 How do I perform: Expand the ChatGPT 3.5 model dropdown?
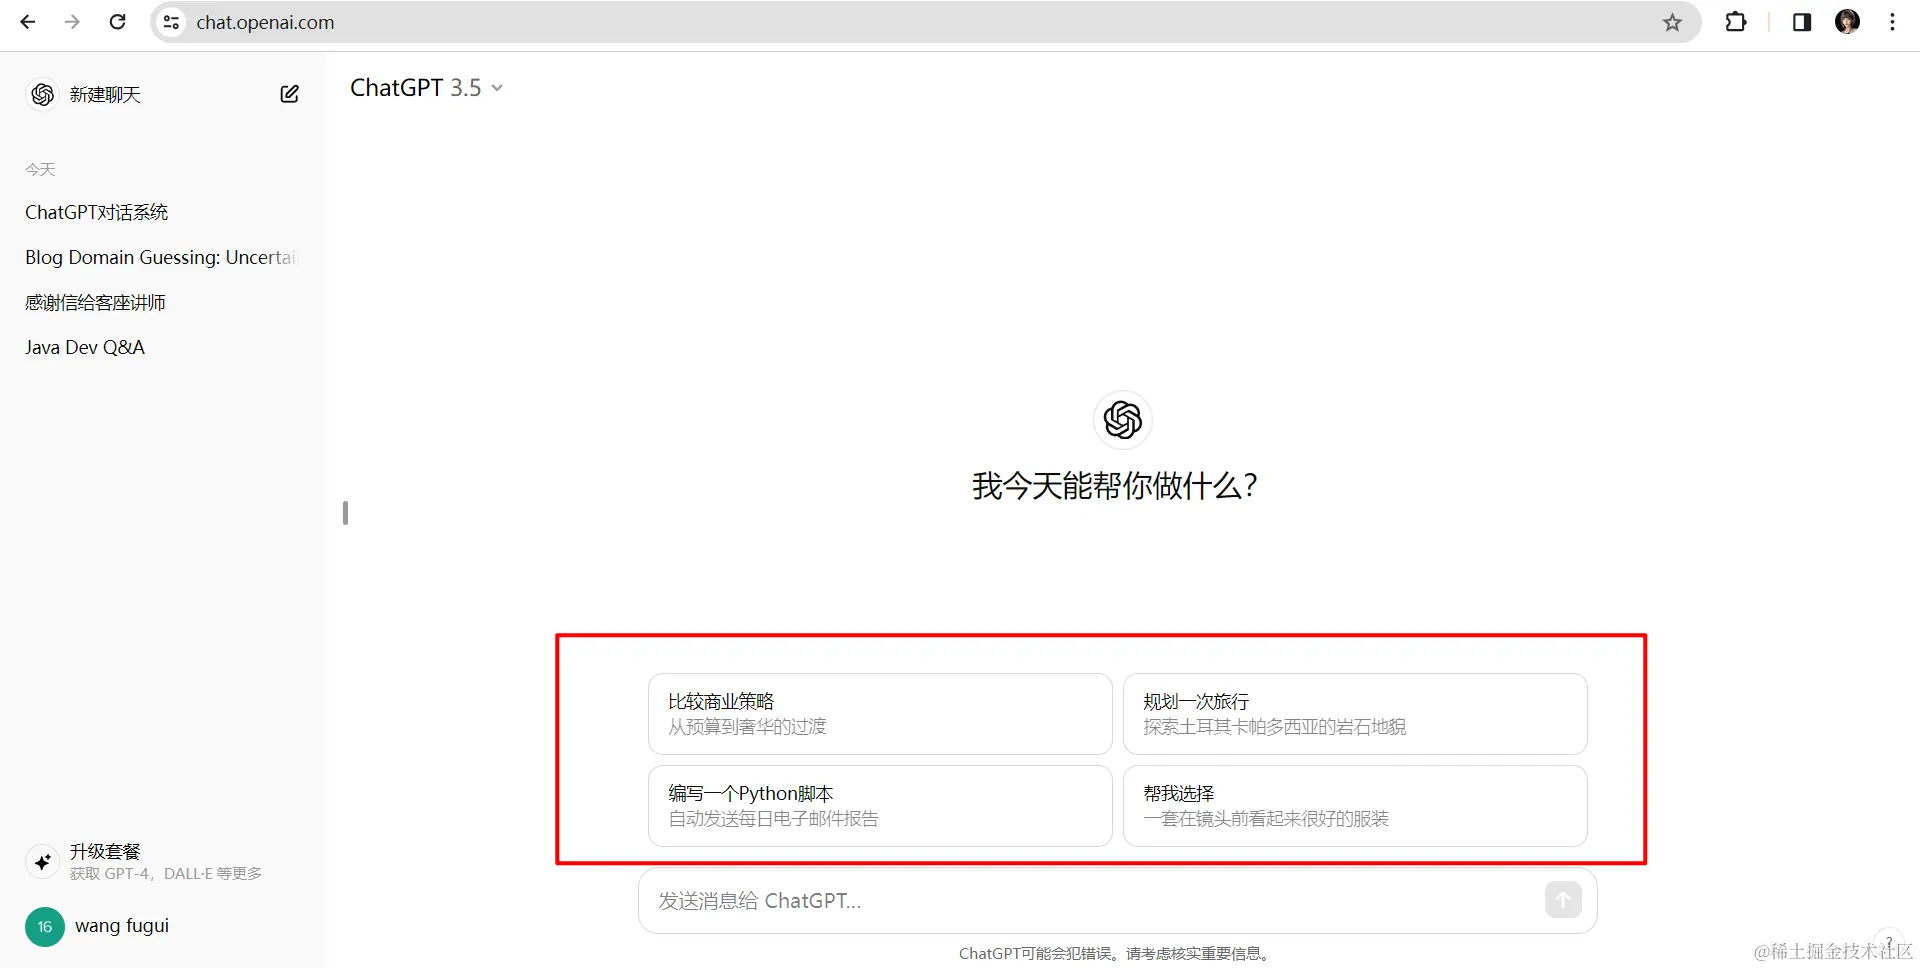coord(426,88)
